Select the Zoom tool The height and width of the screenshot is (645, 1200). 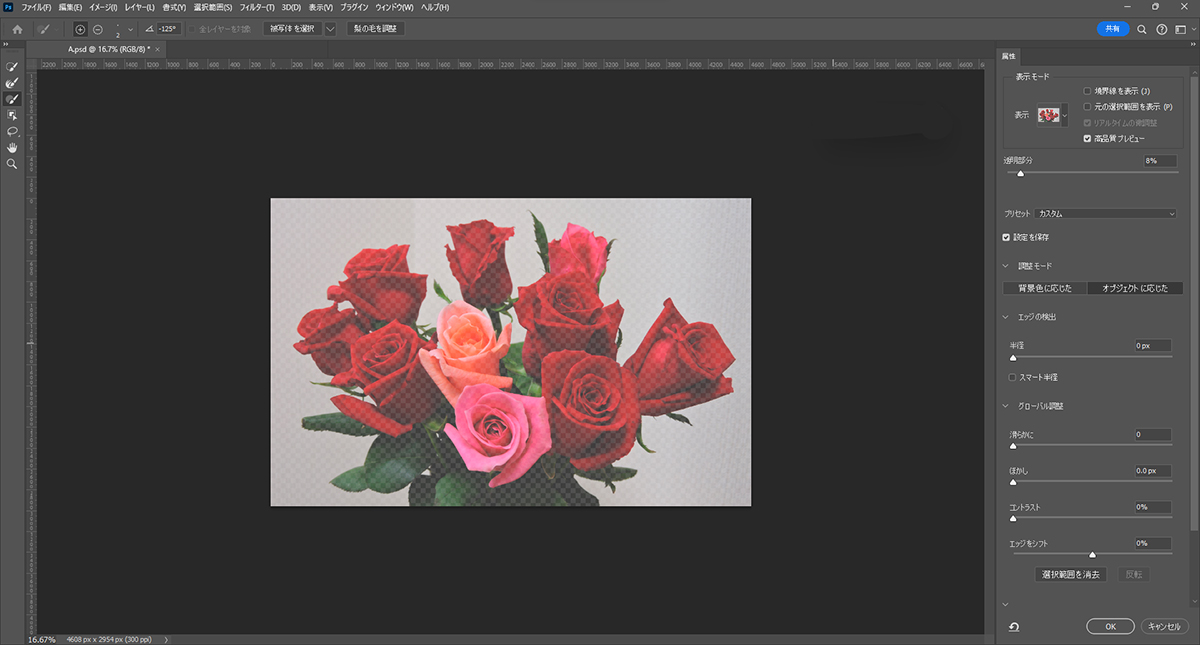point(12,163)
